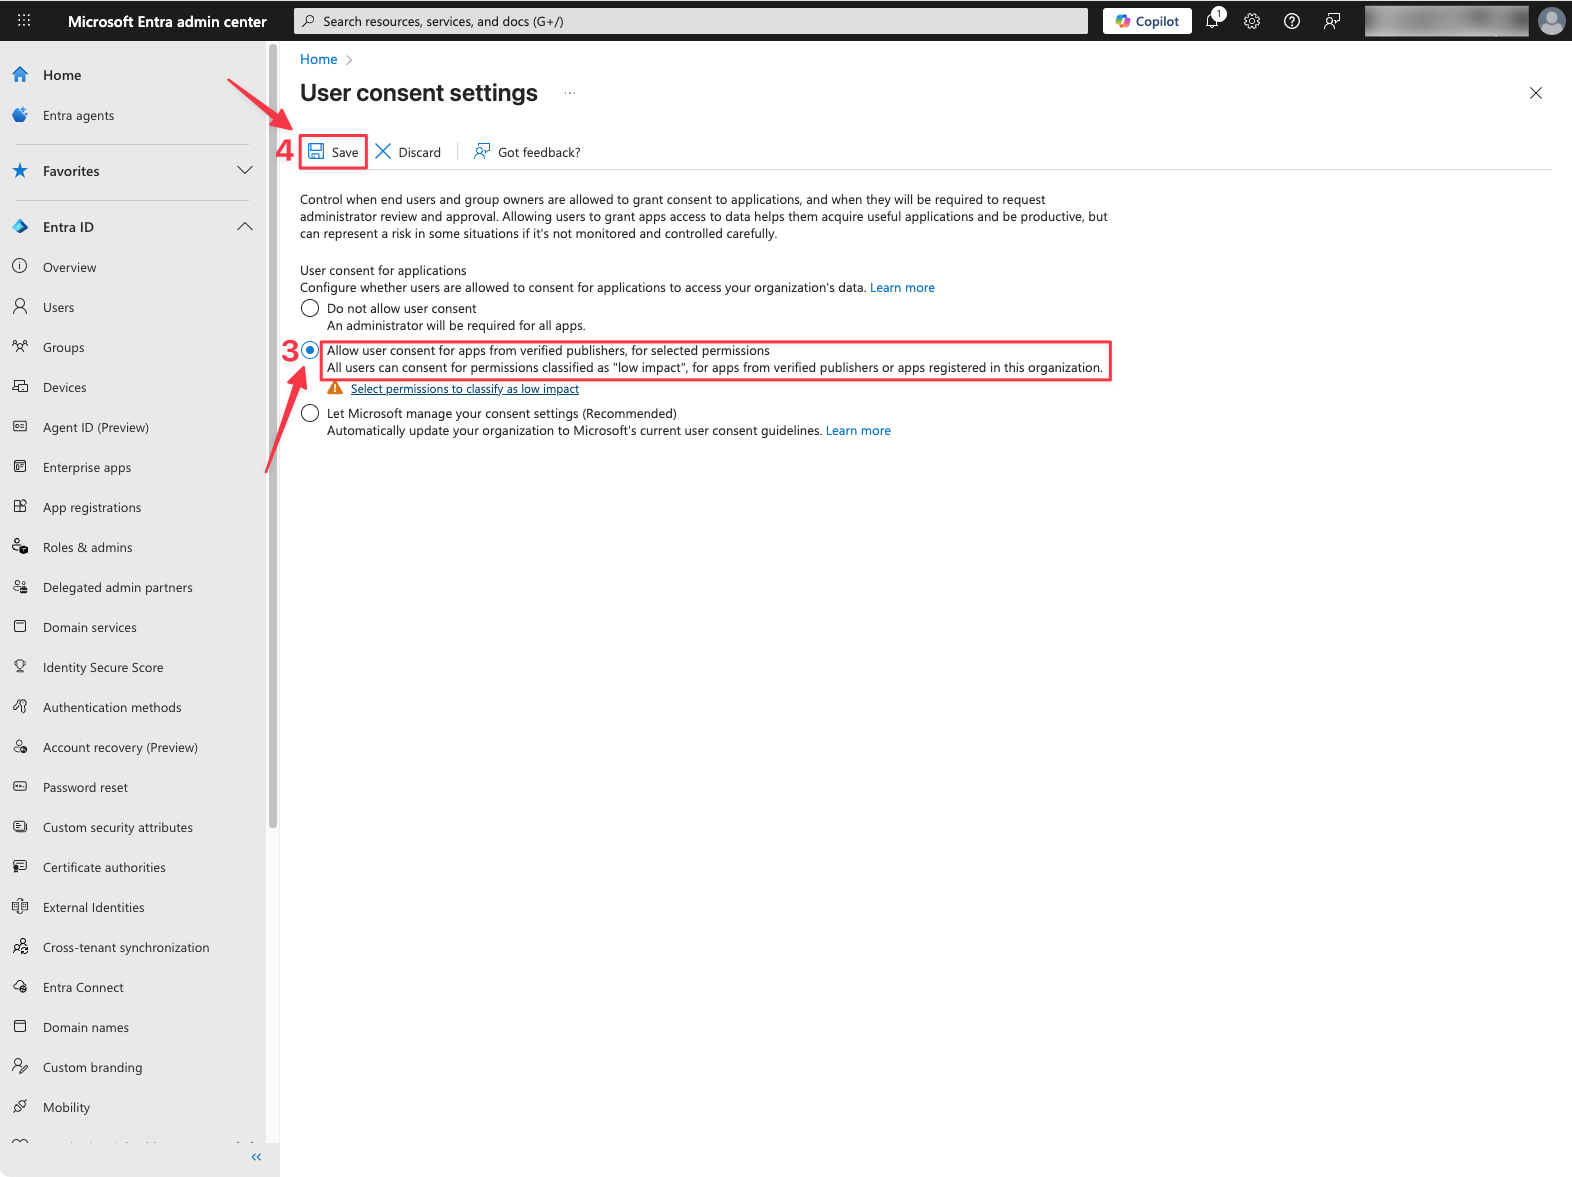Click the Authentication methods icon
The image size is (1572, 1177).
(x=20, y=706)
